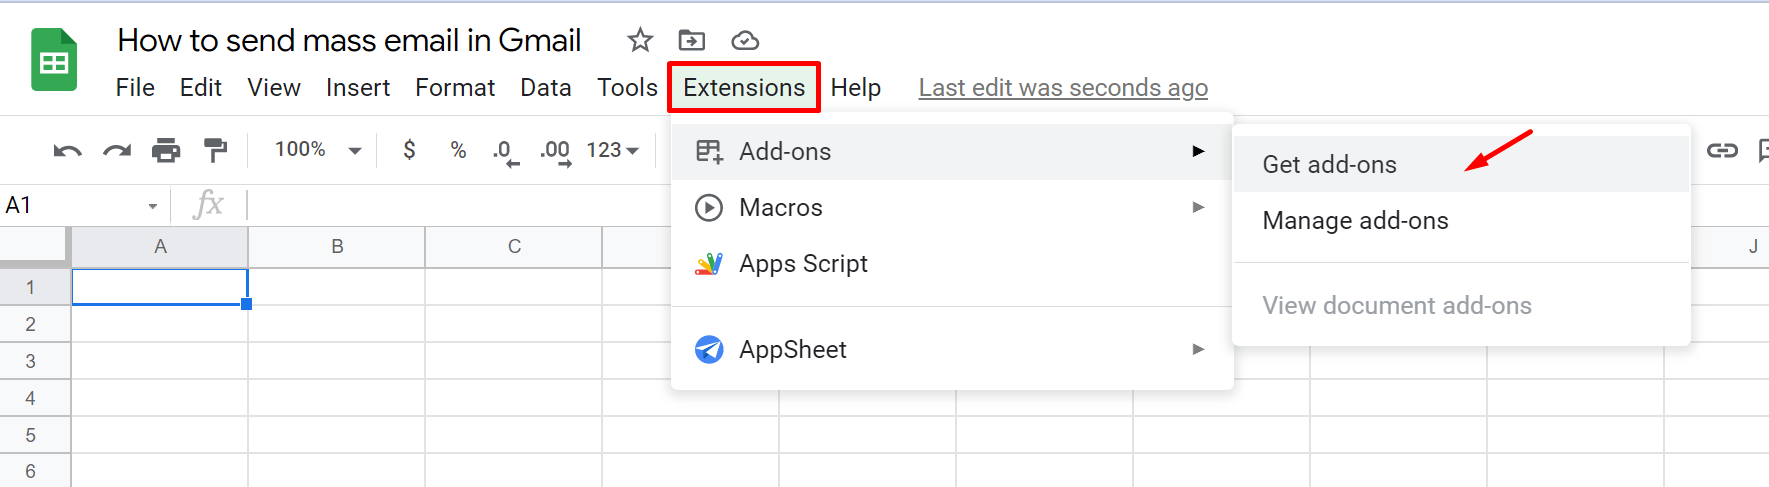Select the paint format roller icon
Viewport: 1769px width, 487px height.
(x=215, y=150)
